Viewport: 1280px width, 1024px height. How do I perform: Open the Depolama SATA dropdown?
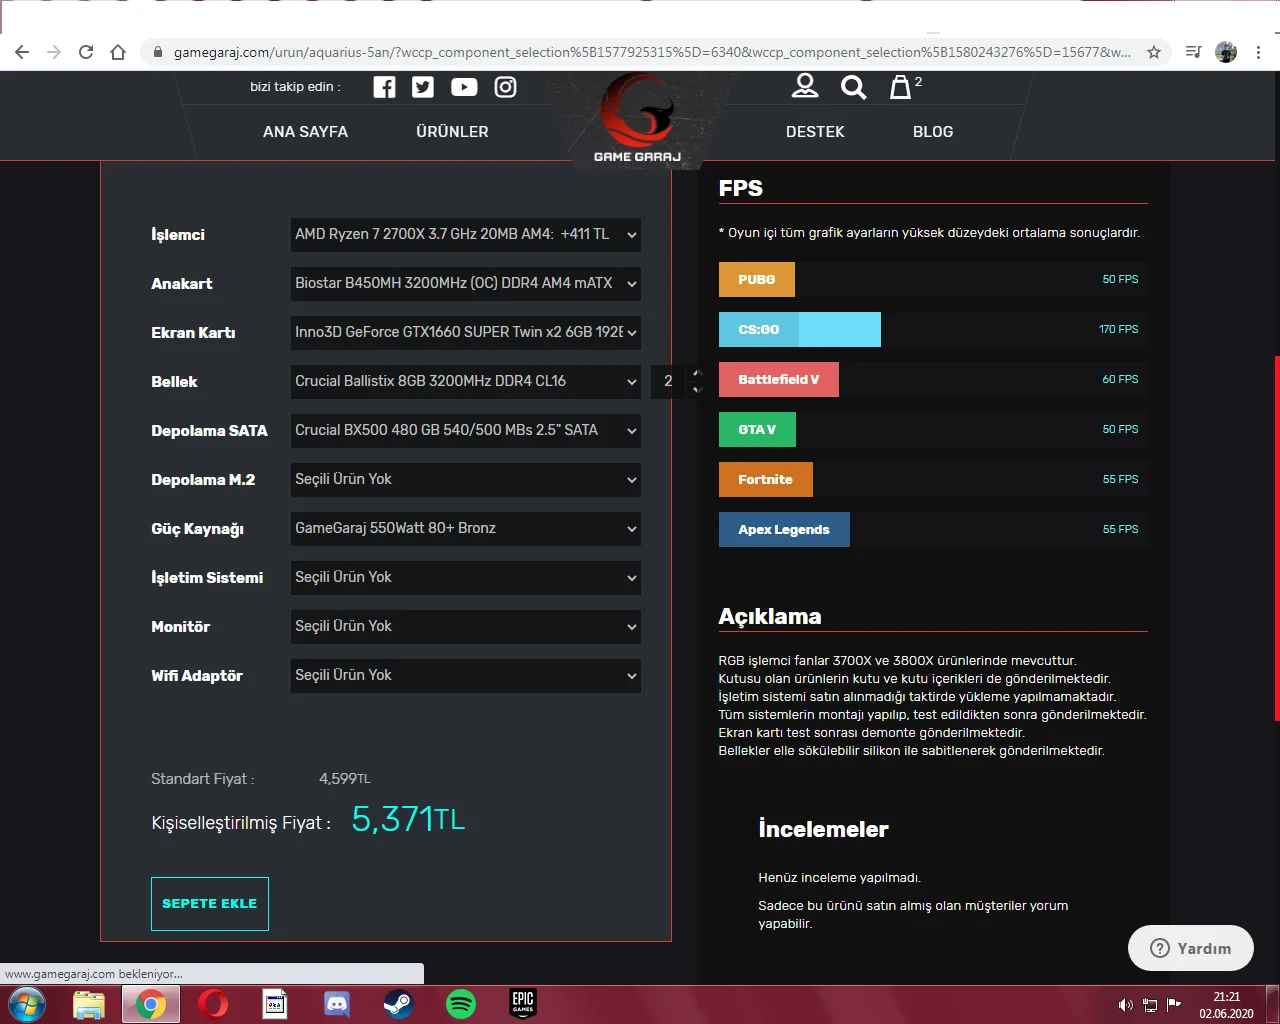pyautogui.click(x=466, y=430)
